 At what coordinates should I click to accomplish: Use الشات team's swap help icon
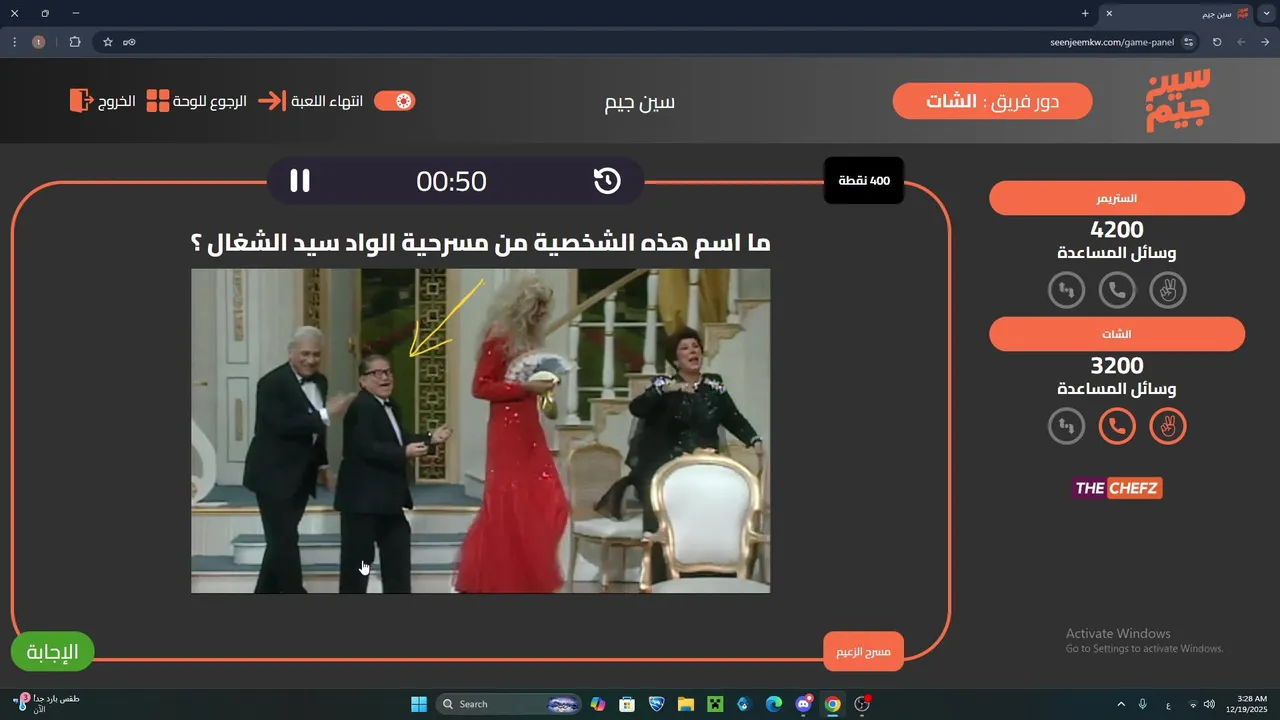[1067, 427]
